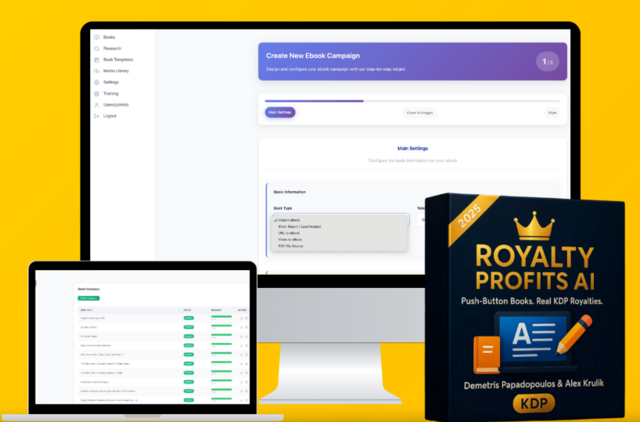
Task: Click edit icon on first campaign row
Action: click(x=240, y=318)
